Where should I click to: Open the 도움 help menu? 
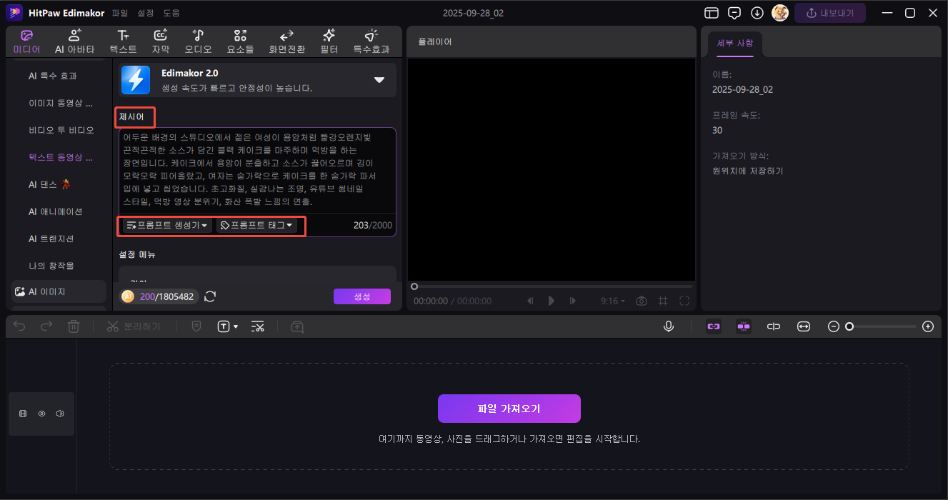click(172, 13)
